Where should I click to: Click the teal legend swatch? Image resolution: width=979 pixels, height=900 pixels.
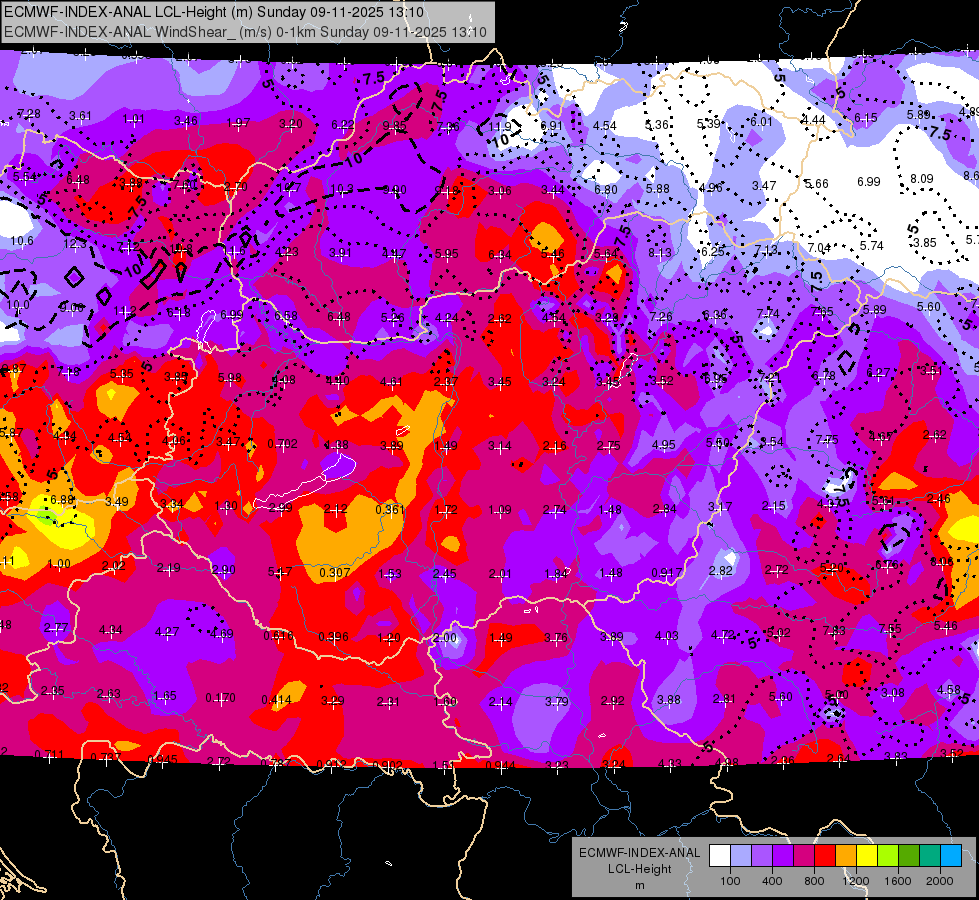coord(930,855)
